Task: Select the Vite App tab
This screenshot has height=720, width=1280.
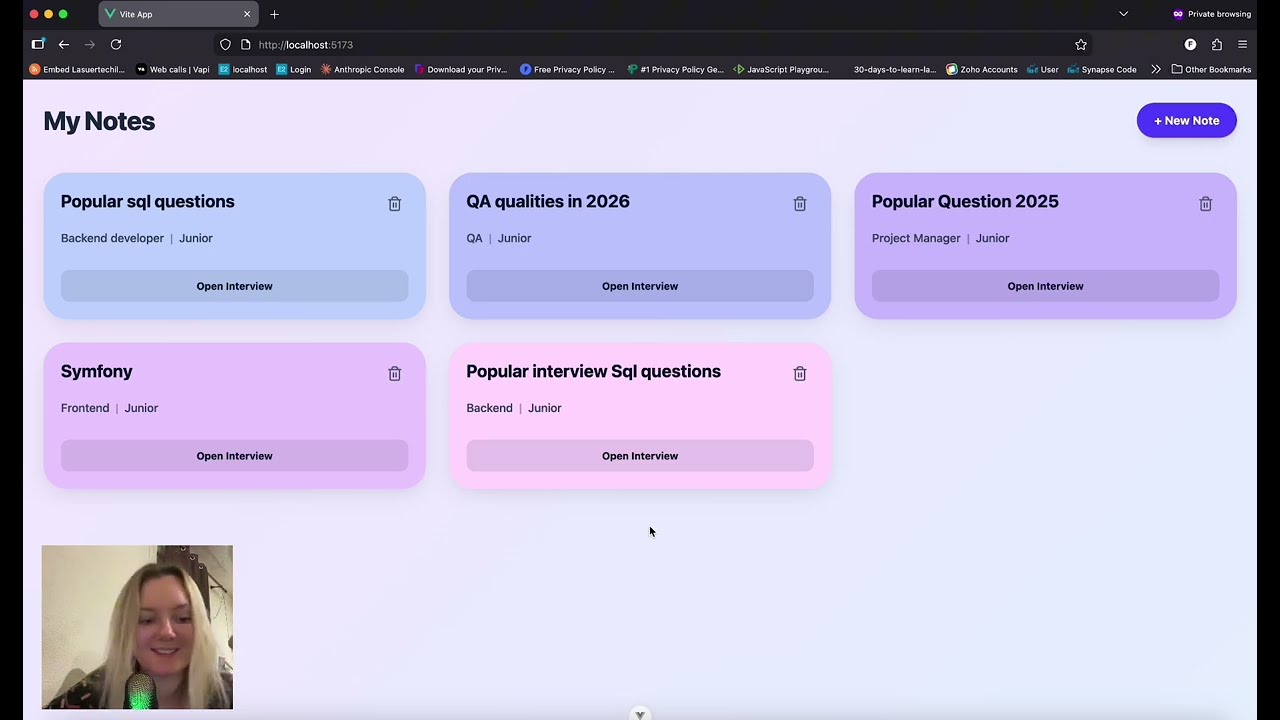Action: pyautogui.click(x=179, y=14)
